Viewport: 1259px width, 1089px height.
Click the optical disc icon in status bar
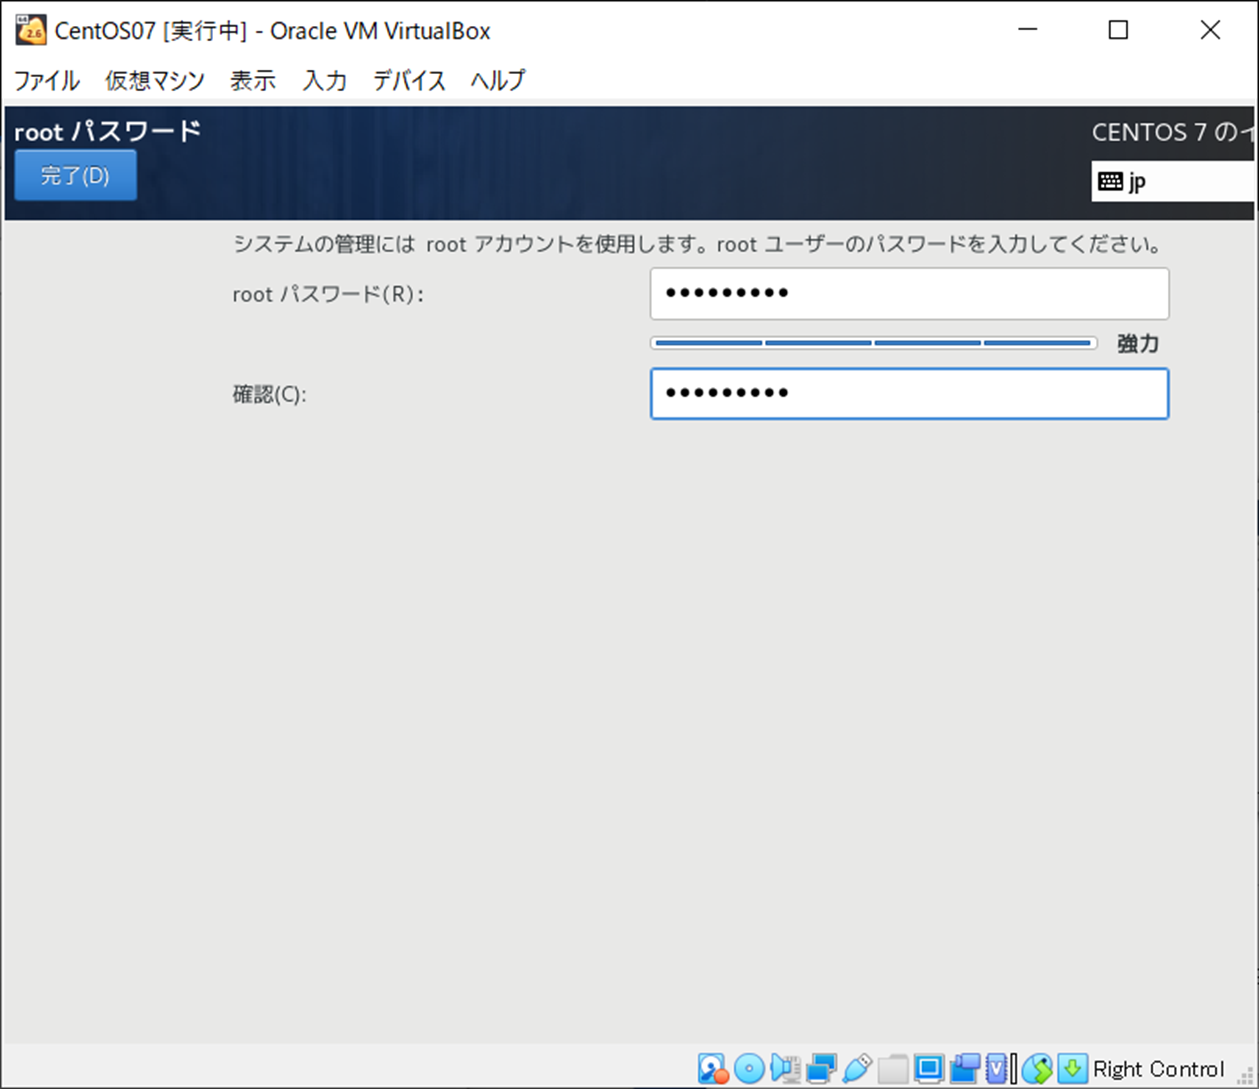tap(749, 1069)
